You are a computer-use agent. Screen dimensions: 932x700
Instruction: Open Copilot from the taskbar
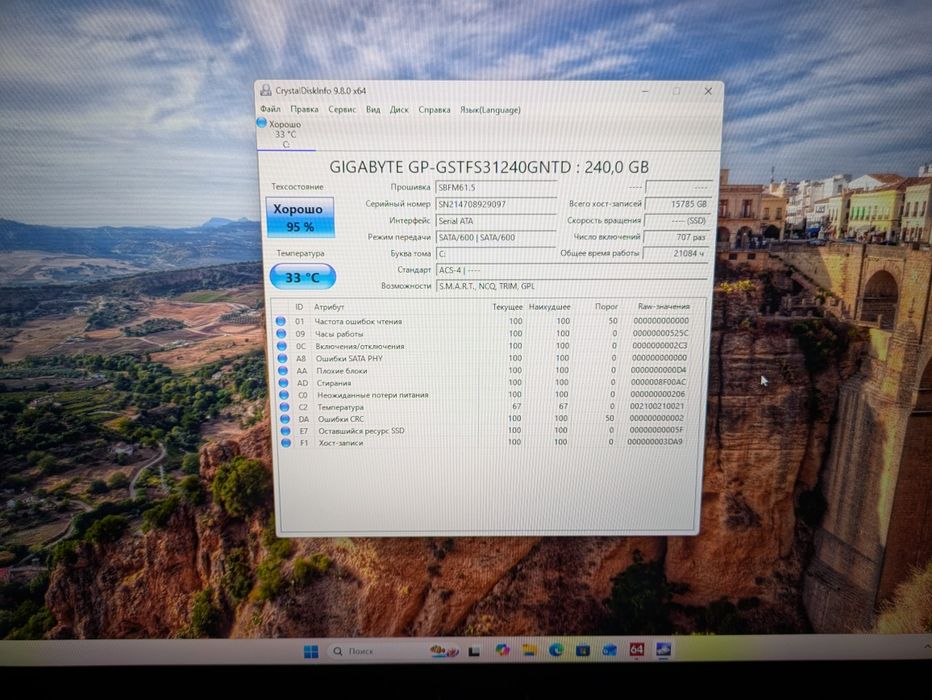tap(503, 650)
